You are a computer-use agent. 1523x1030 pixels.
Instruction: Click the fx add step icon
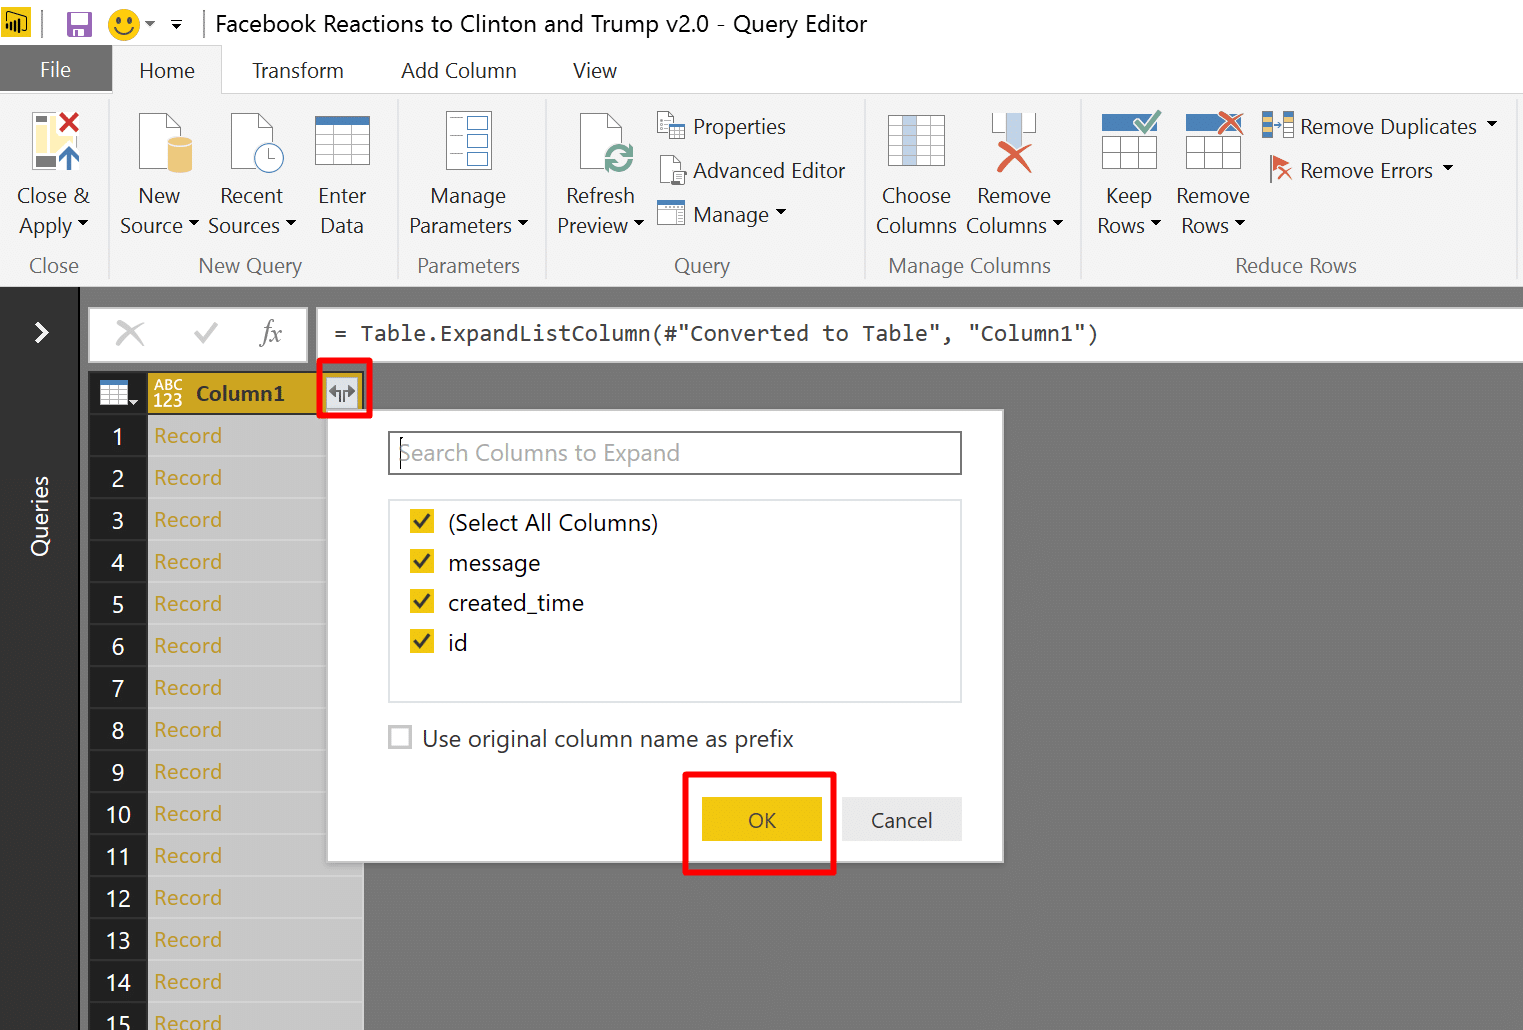[270, 333]
